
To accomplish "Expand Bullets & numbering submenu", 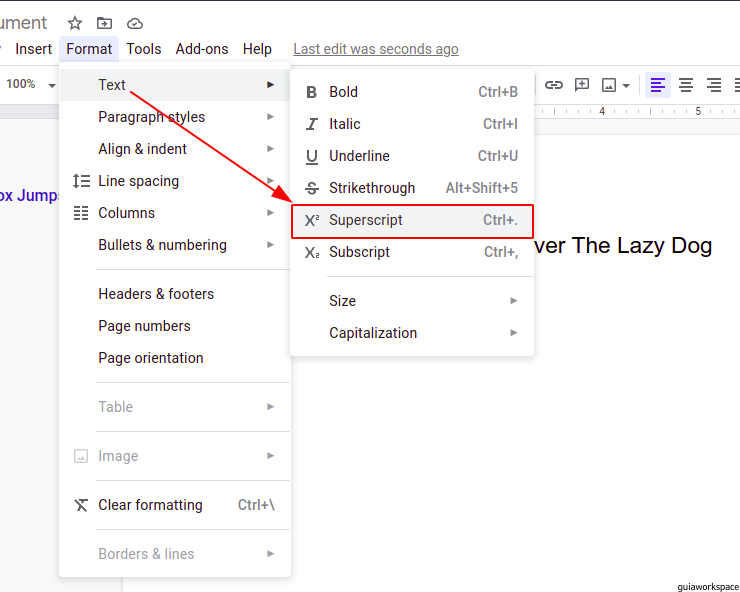I will pos(175,245).
